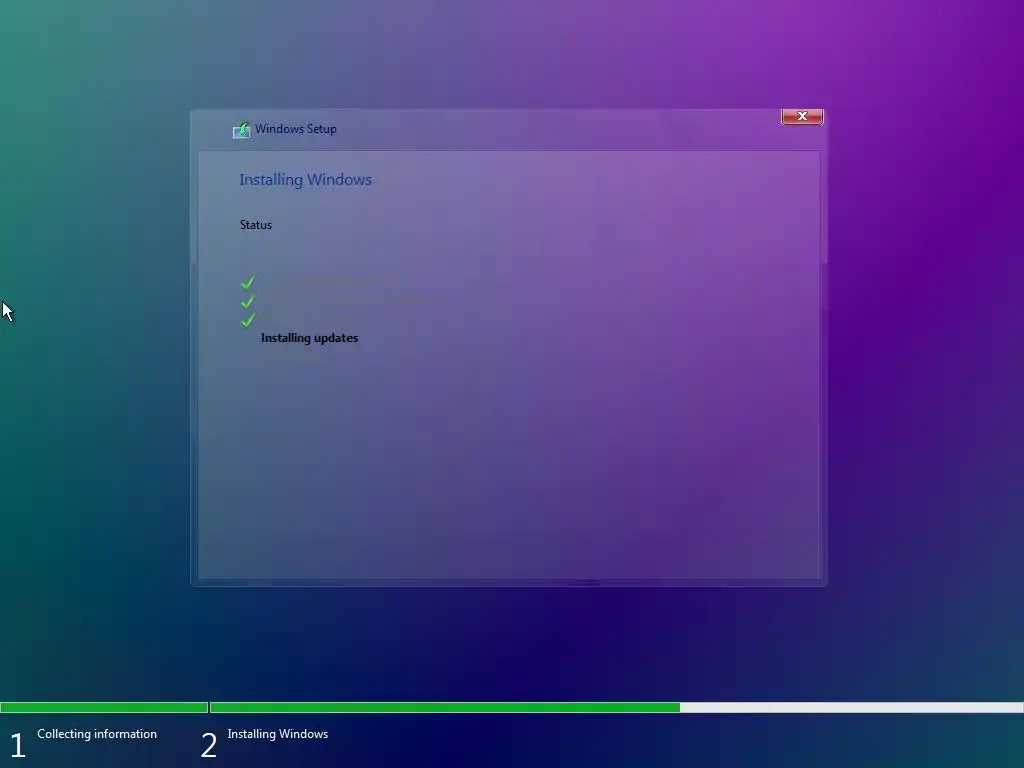This screenshot has height=768, width=1024.
Task: Click the step number 1 at the bottom
Action: [18, 745]
